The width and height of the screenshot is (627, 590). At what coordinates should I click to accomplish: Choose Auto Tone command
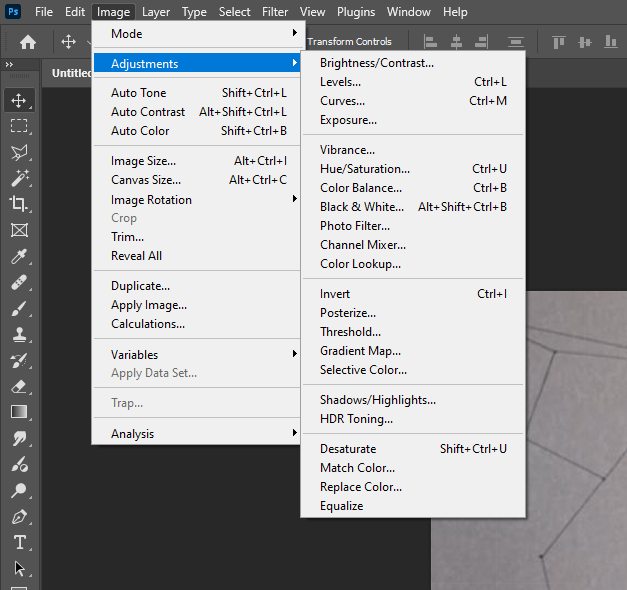[x=198, y=92]
